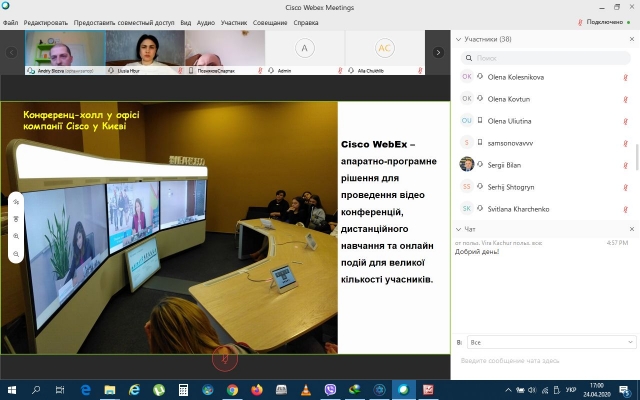Open Internet Explorer from taskbar
The image size is (640, 400).
pos(134,390)
